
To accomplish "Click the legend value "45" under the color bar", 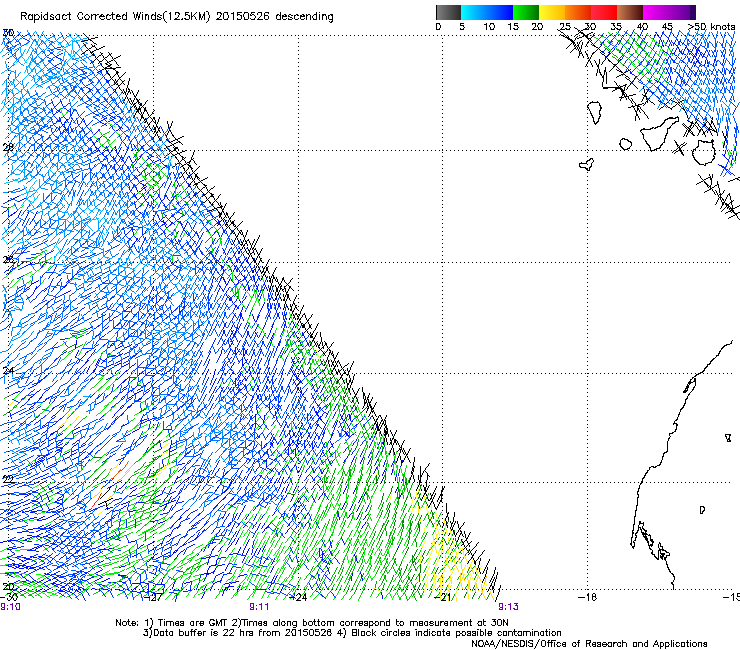I will 667,27.
